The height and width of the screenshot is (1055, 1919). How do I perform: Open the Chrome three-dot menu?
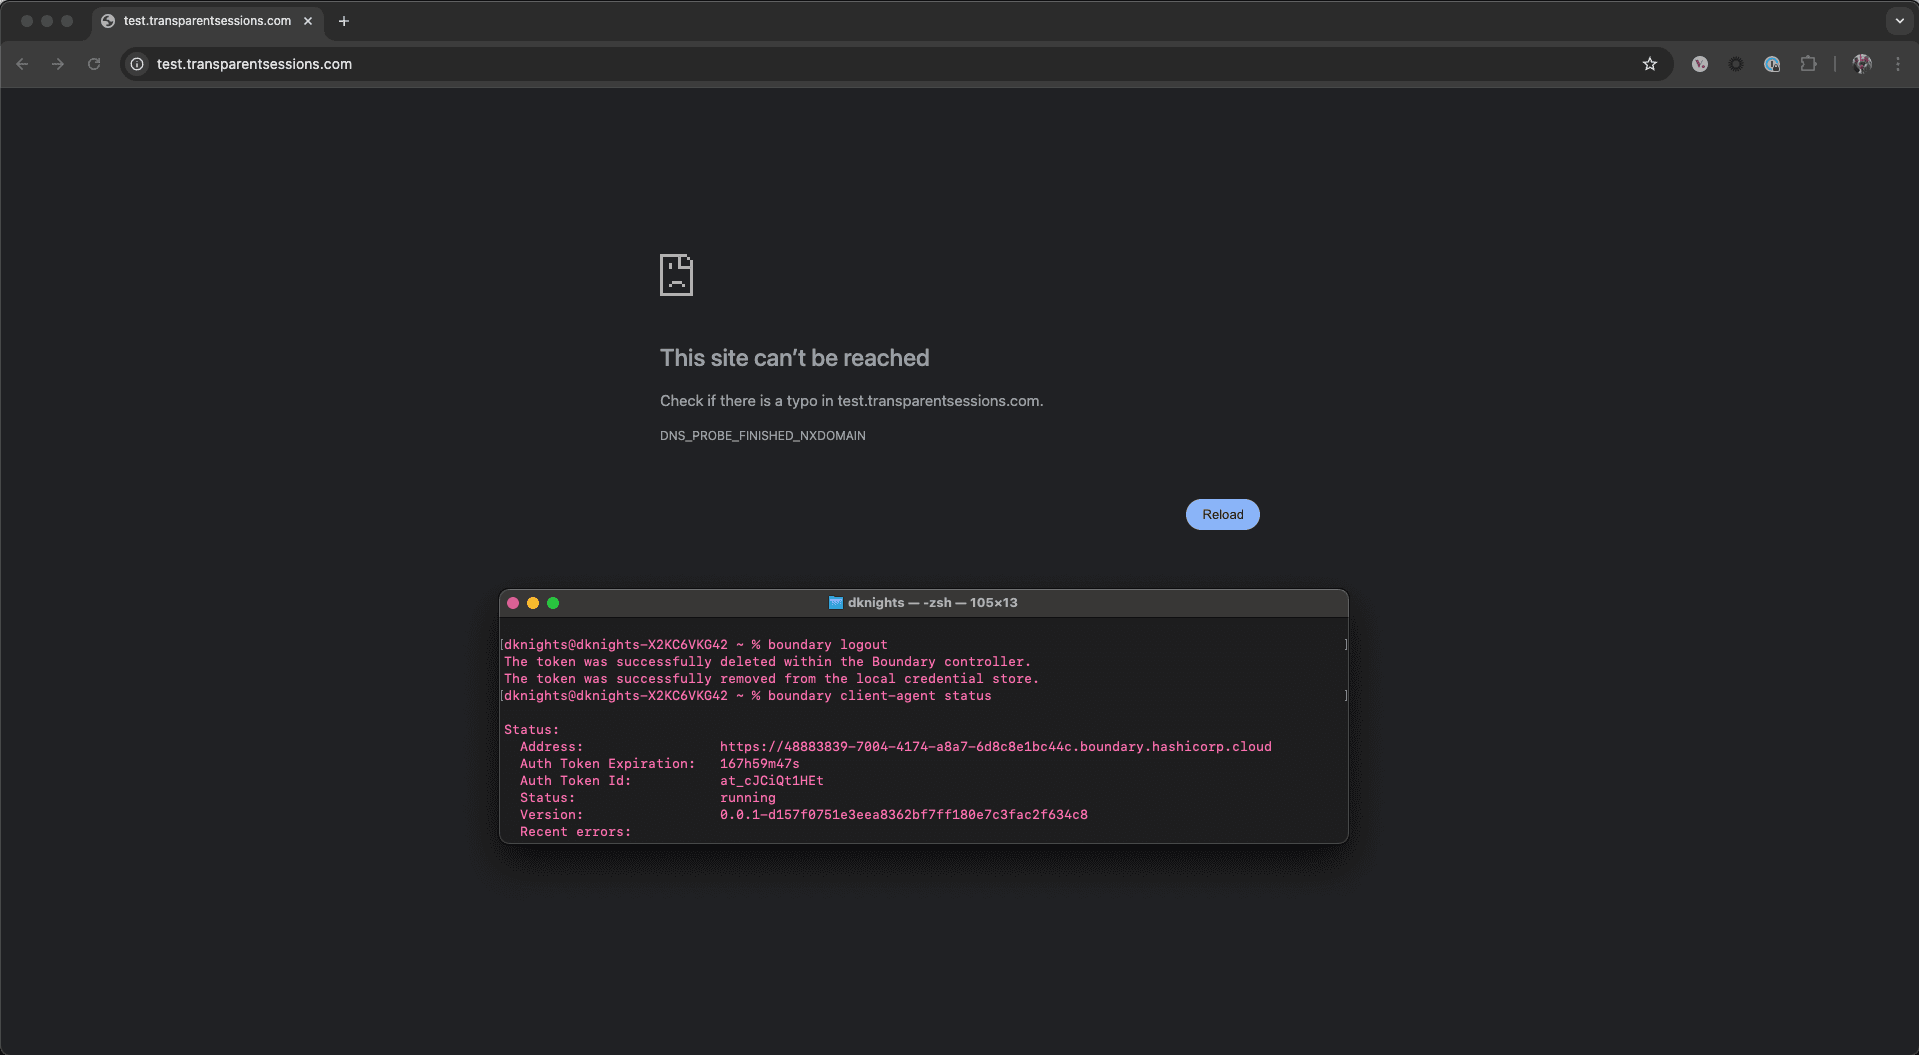pos(1897,64)
